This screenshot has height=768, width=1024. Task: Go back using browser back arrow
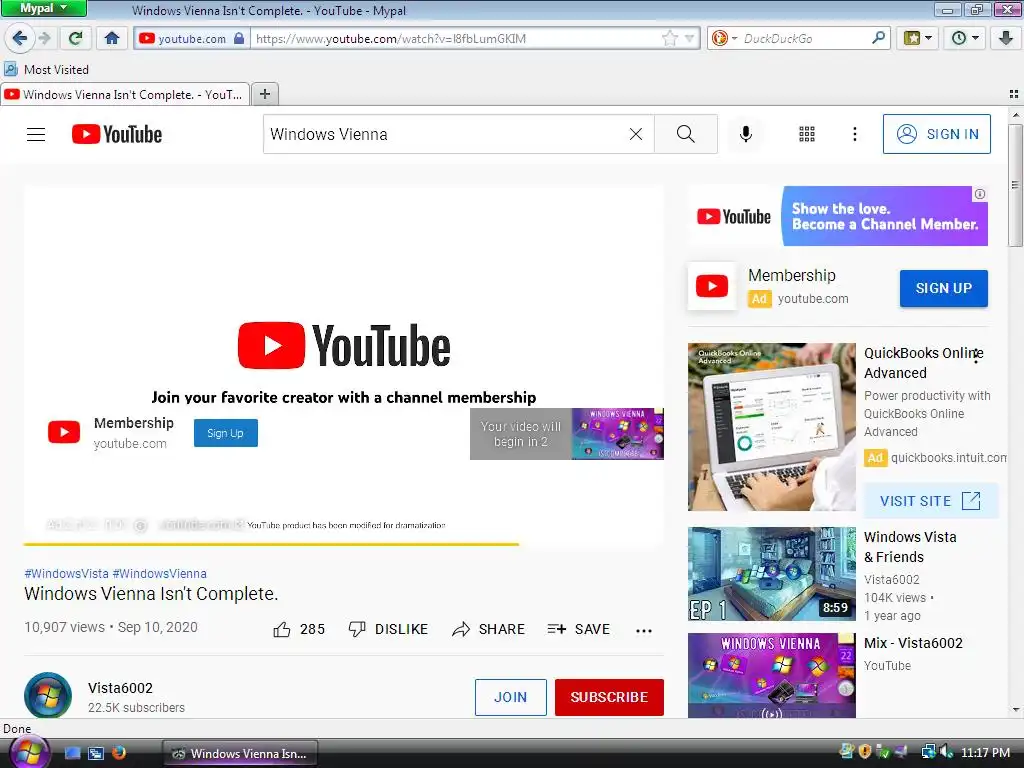pos(19,38)
